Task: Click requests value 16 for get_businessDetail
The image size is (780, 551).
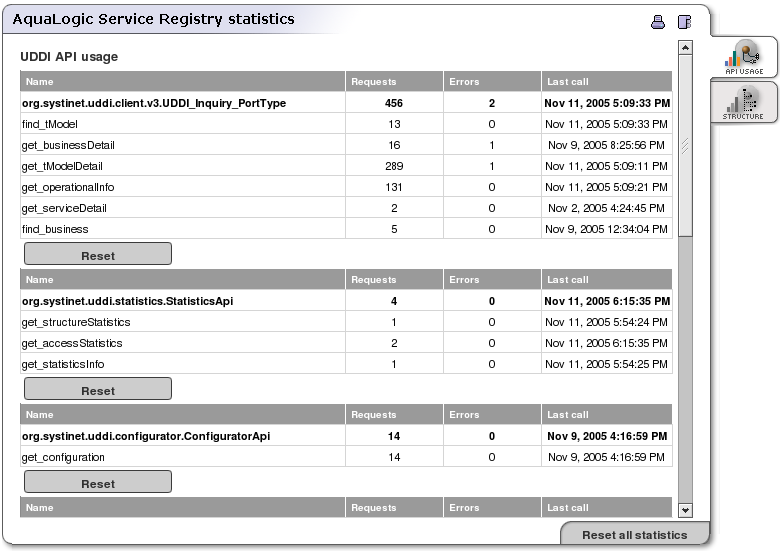Action: click(x=394, y=145)
